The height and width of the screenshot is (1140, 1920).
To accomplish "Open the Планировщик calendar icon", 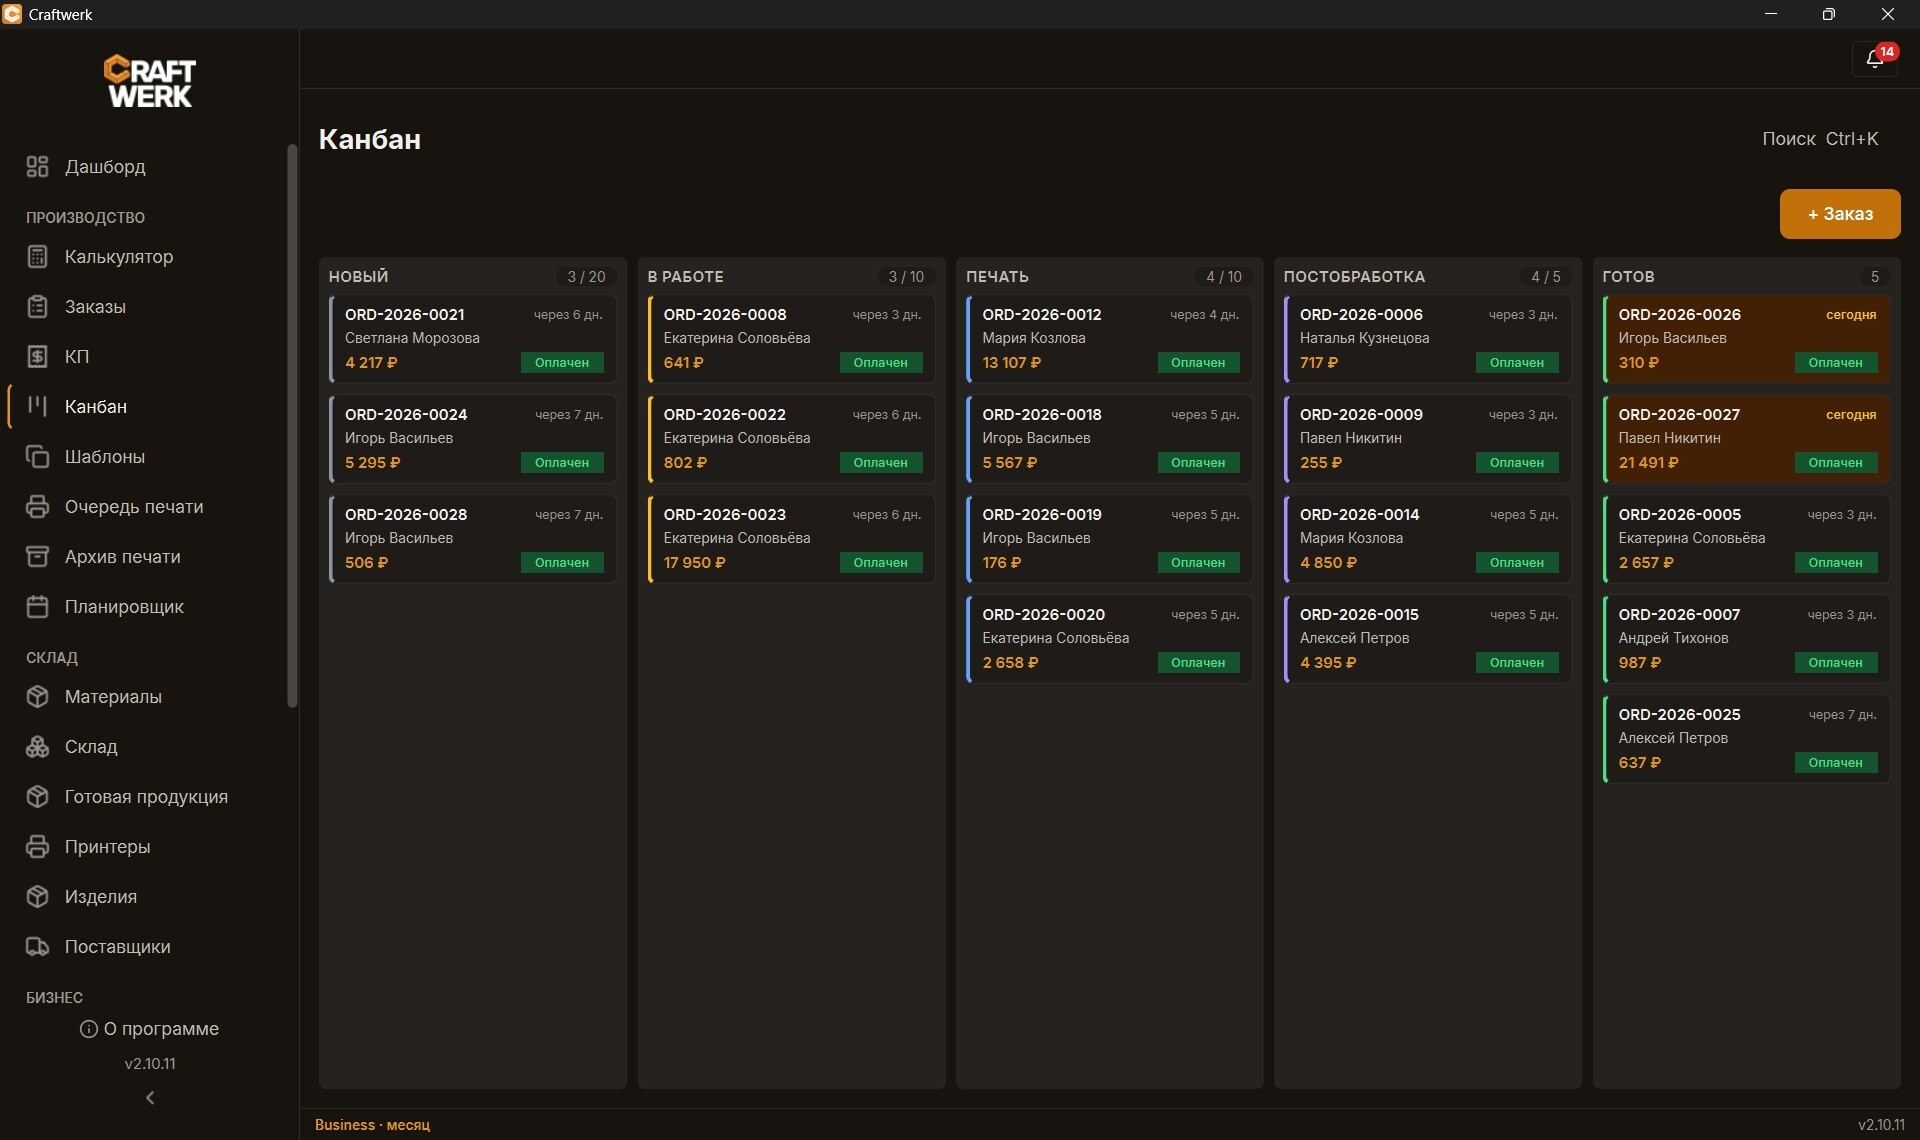I will click(37, 607).
